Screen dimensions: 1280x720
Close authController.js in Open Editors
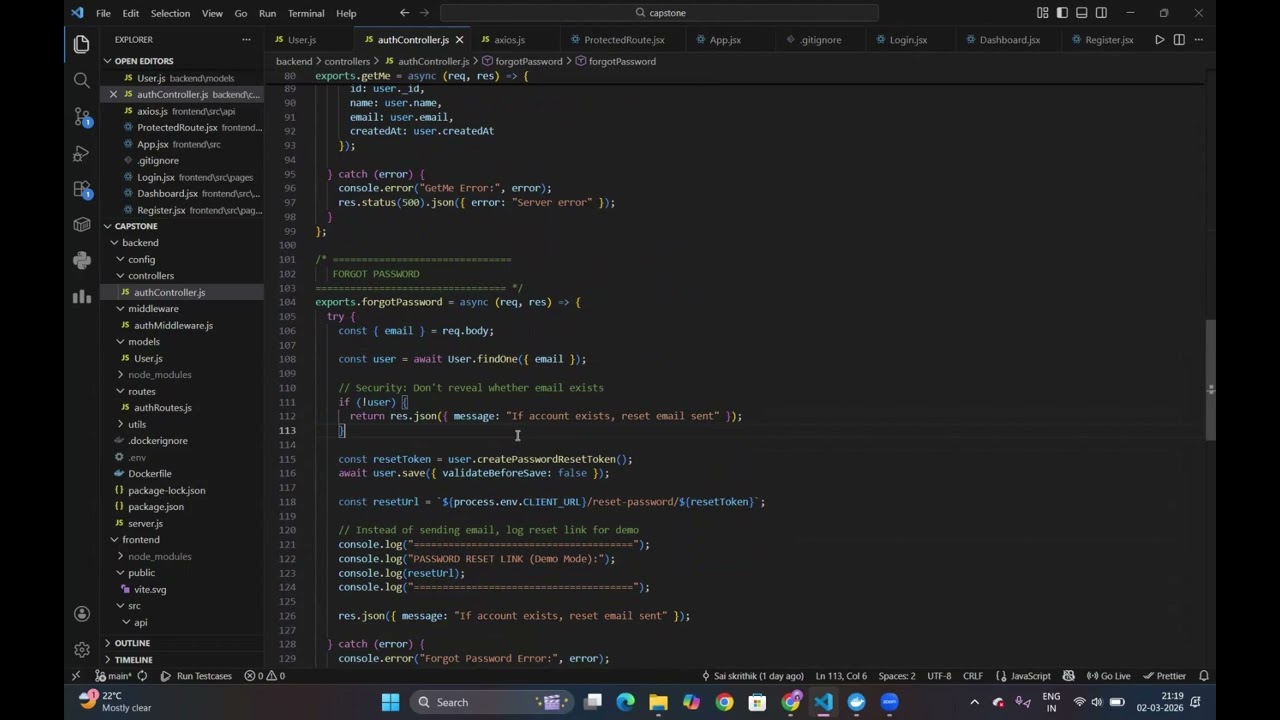coord(113,94)
